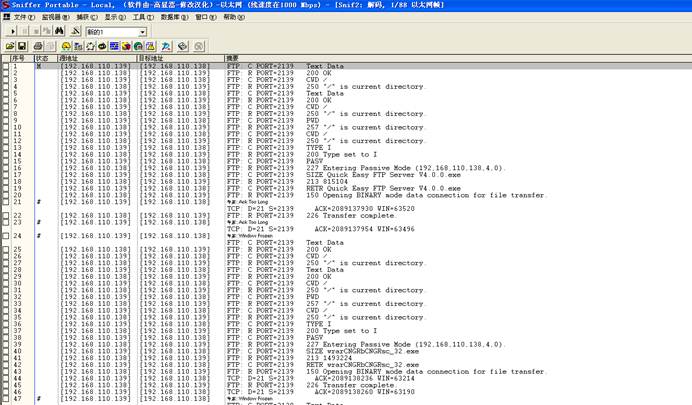Select the row reading 213 1493224
This screenshot has width=692, height=405.
346,358
